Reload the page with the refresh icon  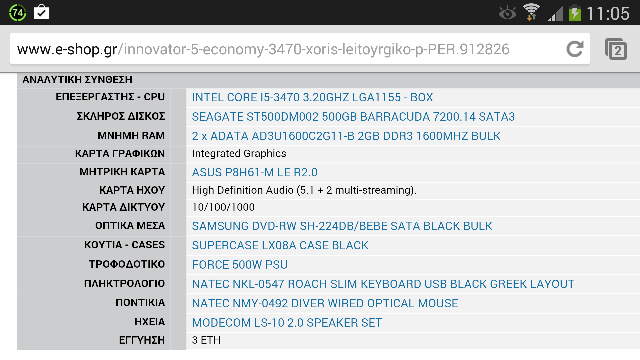pos(575,49)
